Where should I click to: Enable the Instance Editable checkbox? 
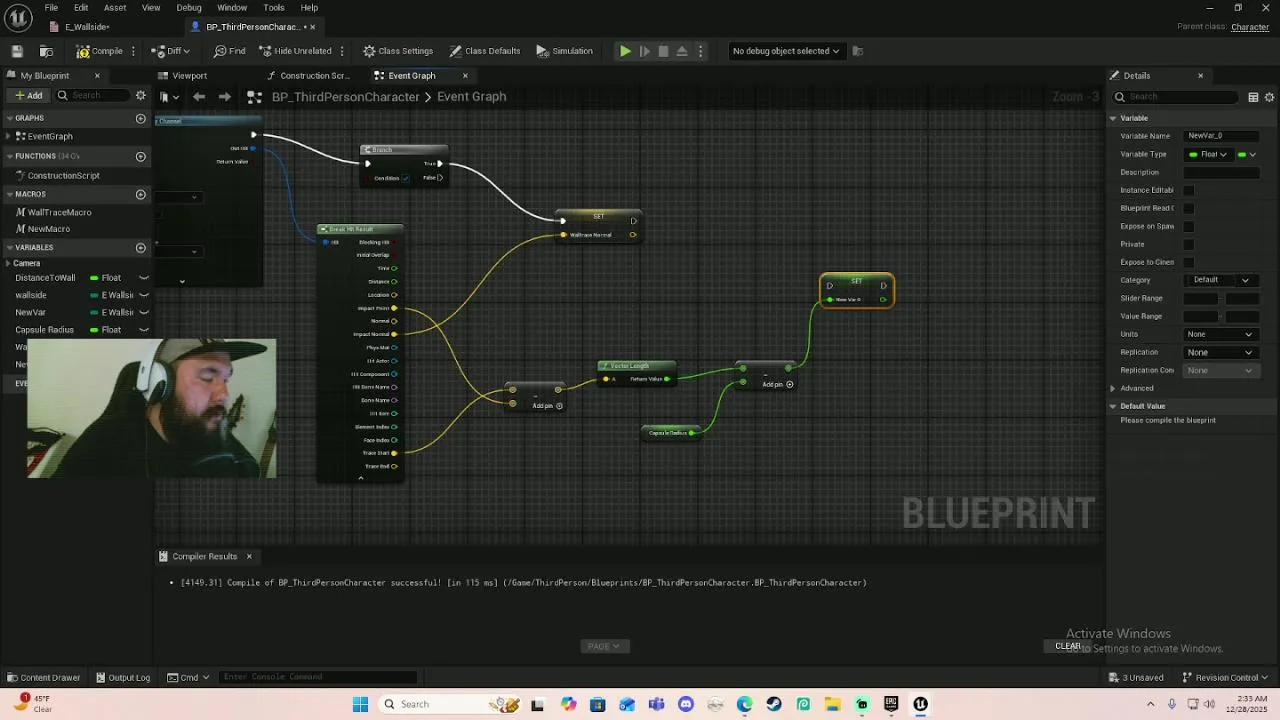[1189, 190]
